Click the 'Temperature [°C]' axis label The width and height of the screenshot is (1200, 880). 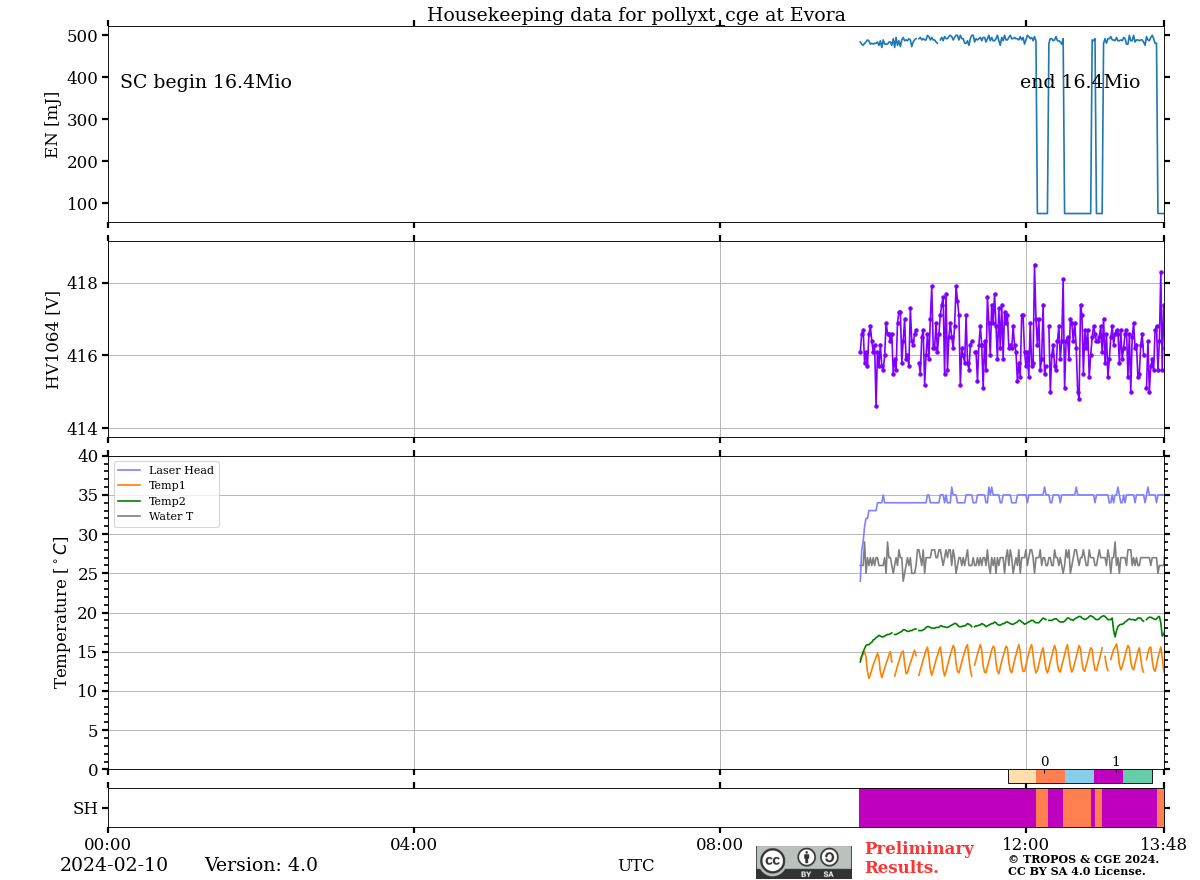[x=61, y=612]
